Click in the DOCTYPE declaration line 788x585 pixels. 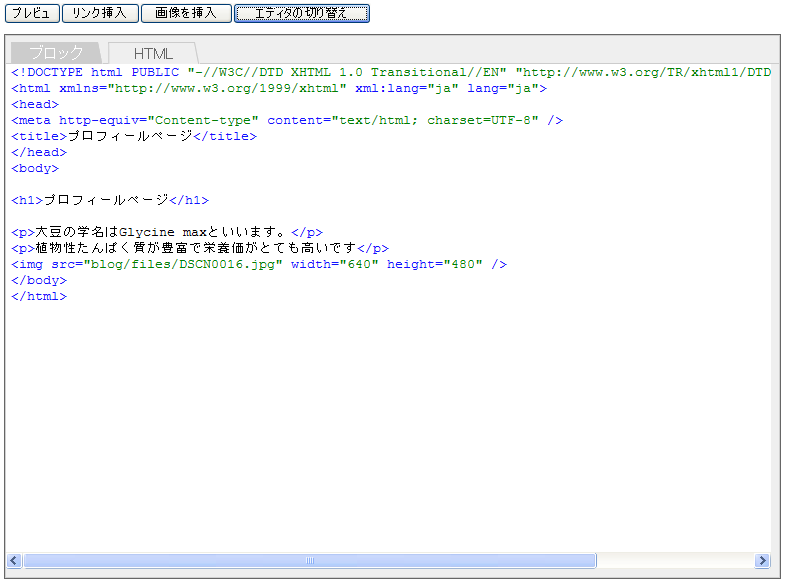click(391, 72)
